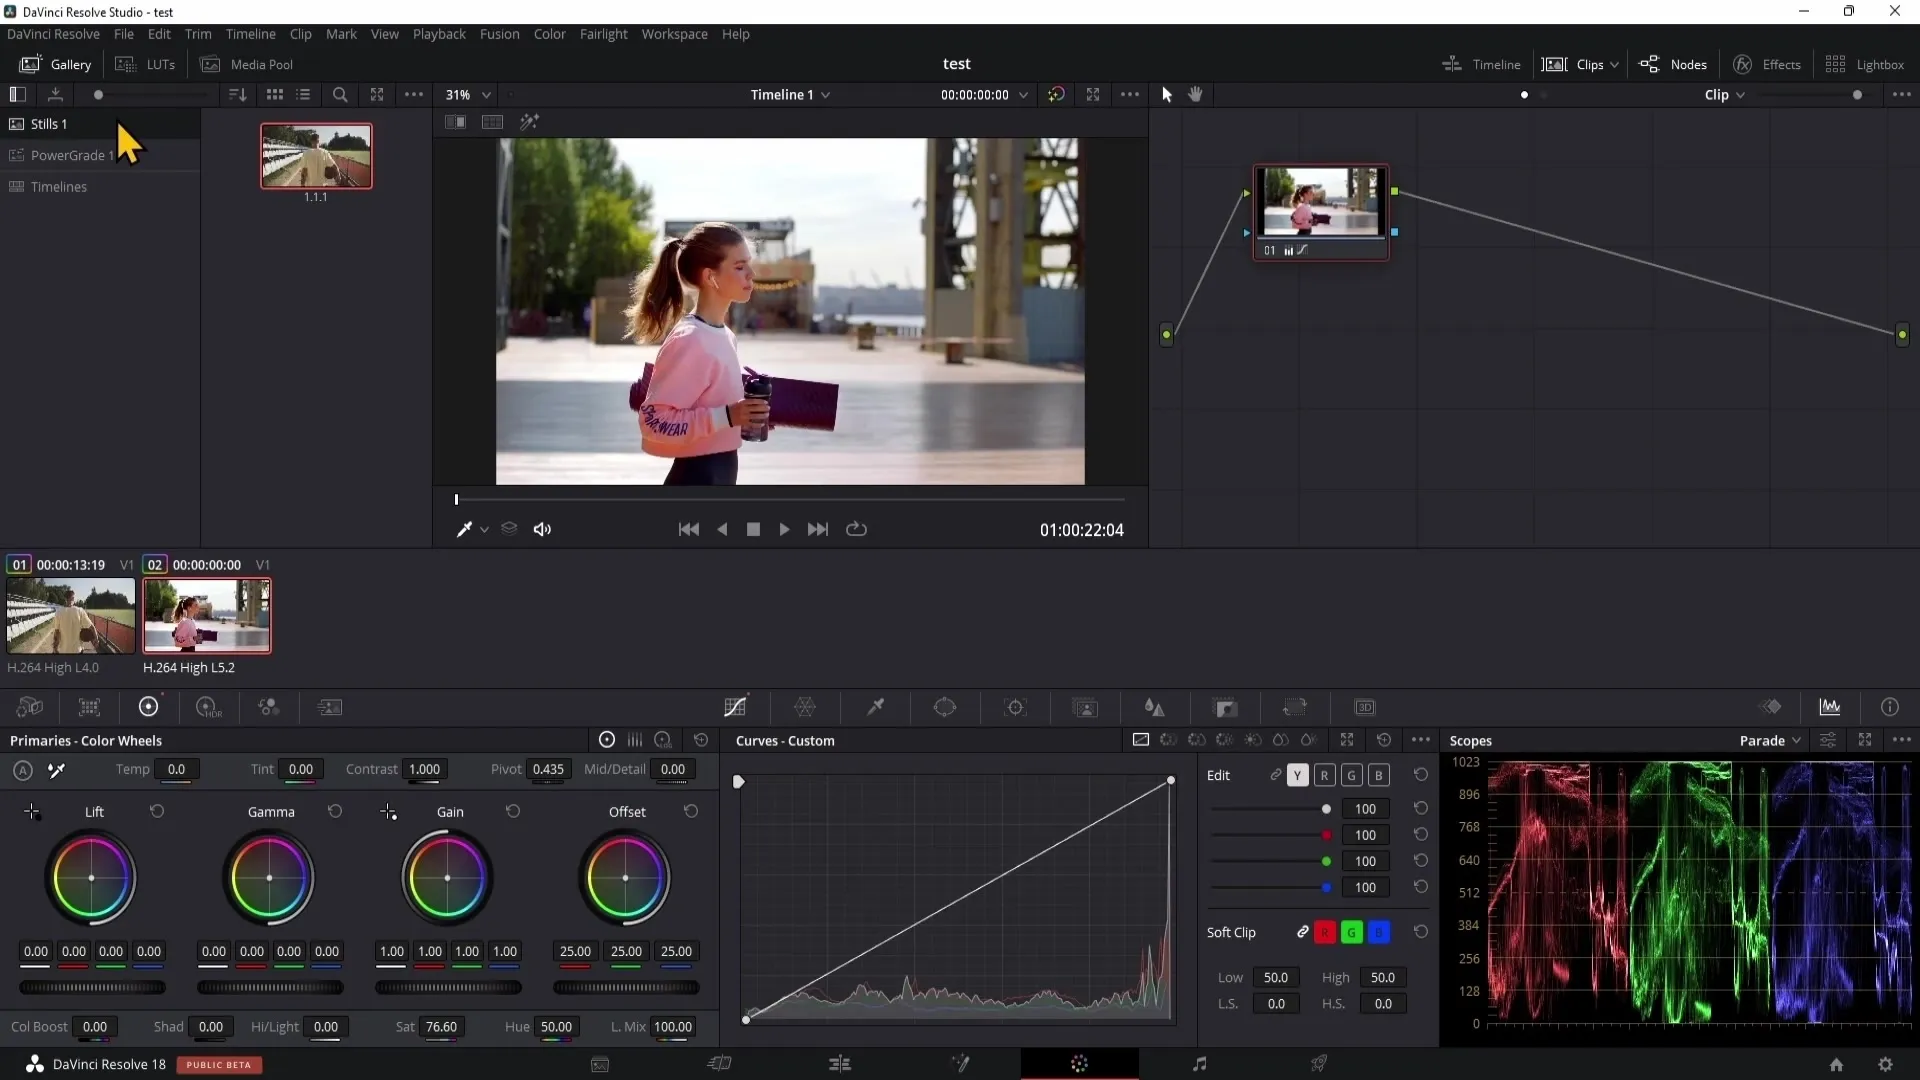This screenshot has height=1080, width=1920.
Task: Select the Curves palette icon
Action: click(x=735, y=707)
